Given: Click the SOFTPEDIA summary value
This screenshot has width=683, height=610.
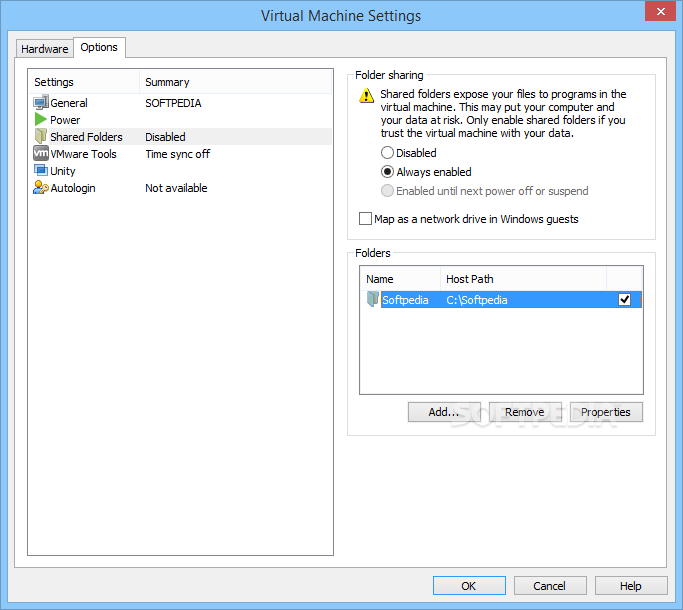Looking at the screenshot, I should (173, 103).
